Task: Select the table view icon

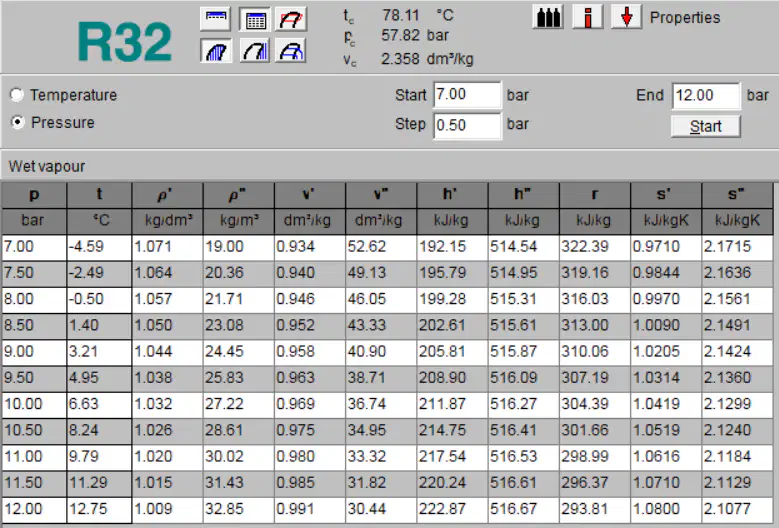Action: pos(254,19)
